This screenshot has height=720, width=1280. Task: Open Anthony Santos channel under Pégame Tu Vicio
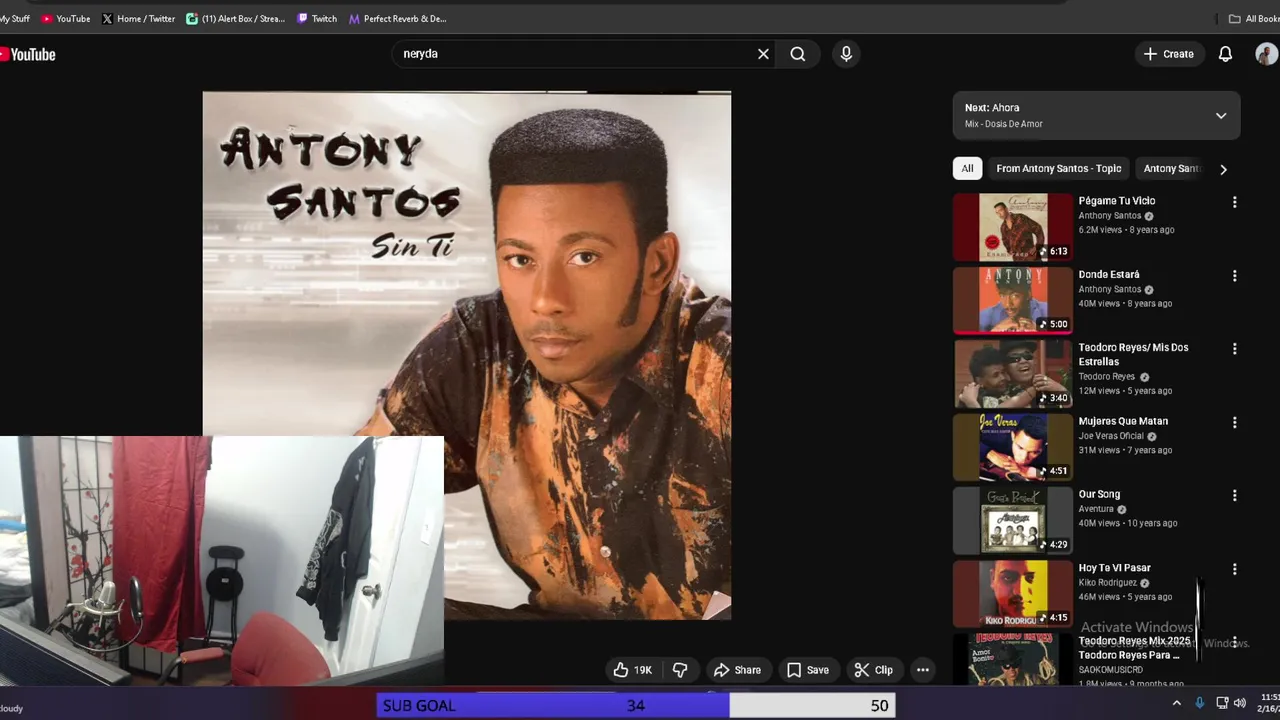point(1109,216)
